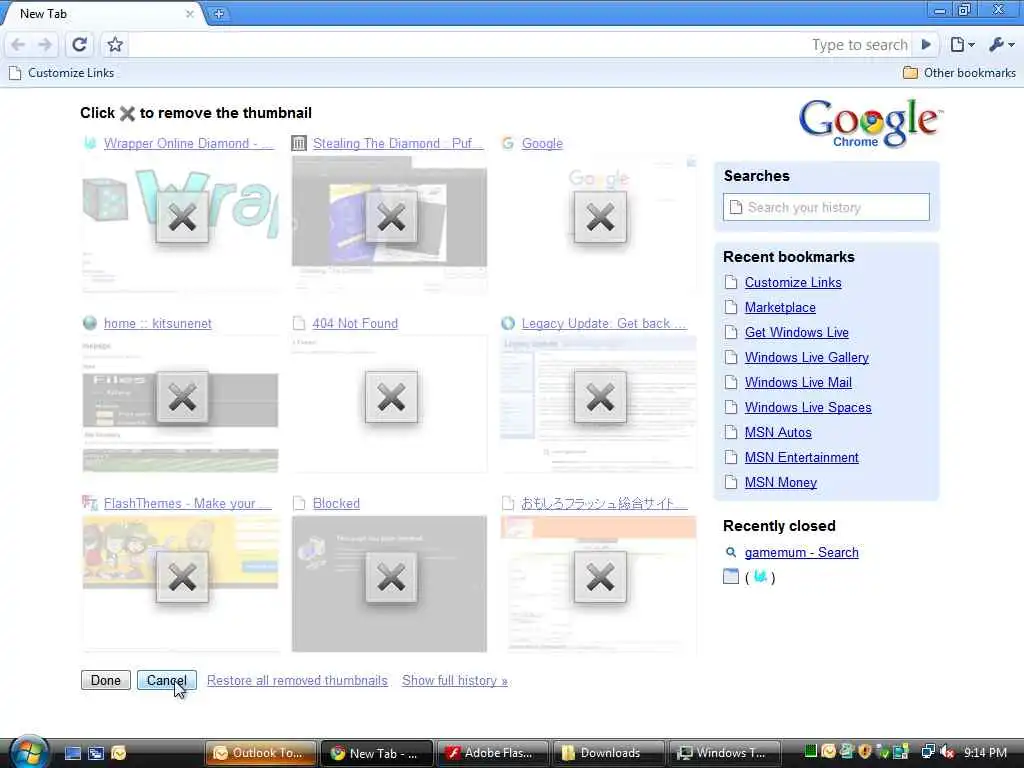Click the Go arrow beside address bar
1024x768 pixels.
[x=926, y=44]
